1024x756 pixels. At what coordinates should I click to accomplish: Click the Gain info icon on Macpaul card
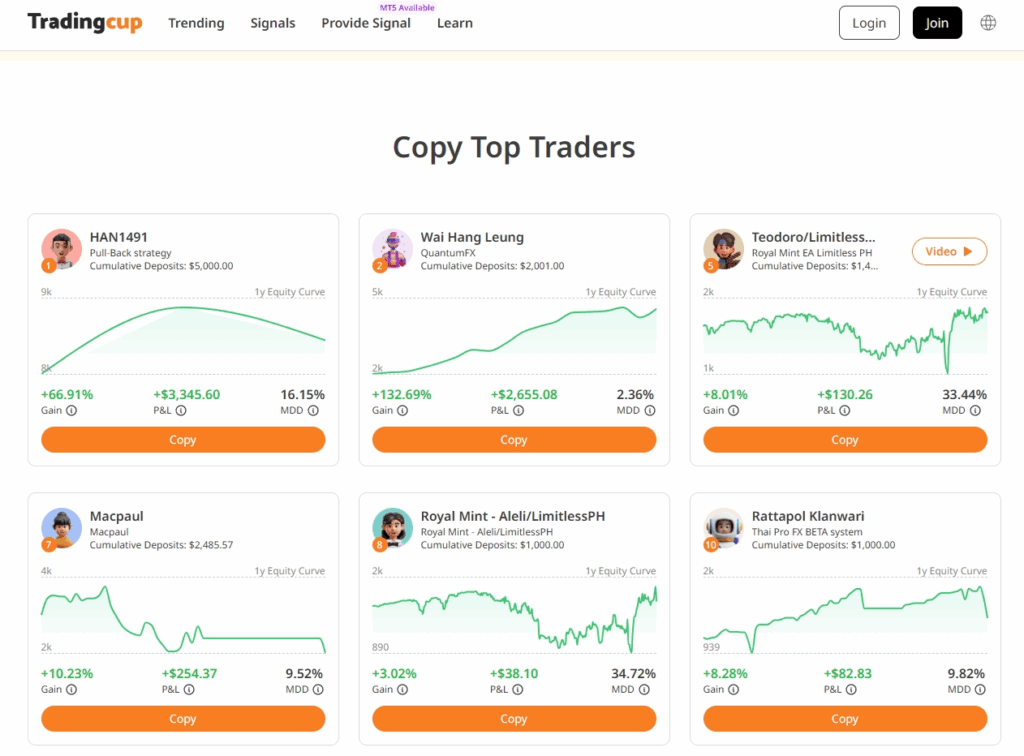pyautogui.click(x=72, y=689)
